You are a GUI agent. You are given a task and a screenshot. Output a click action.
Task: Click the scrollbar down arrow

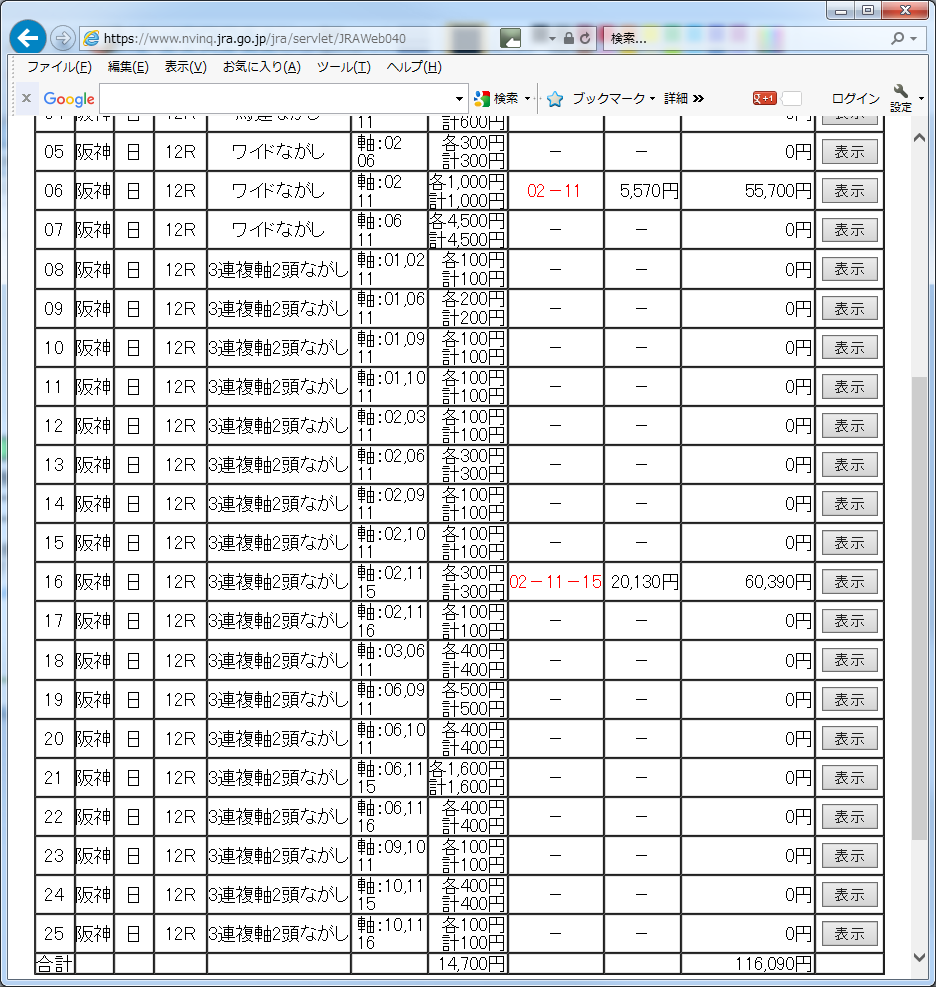point(919,957)
